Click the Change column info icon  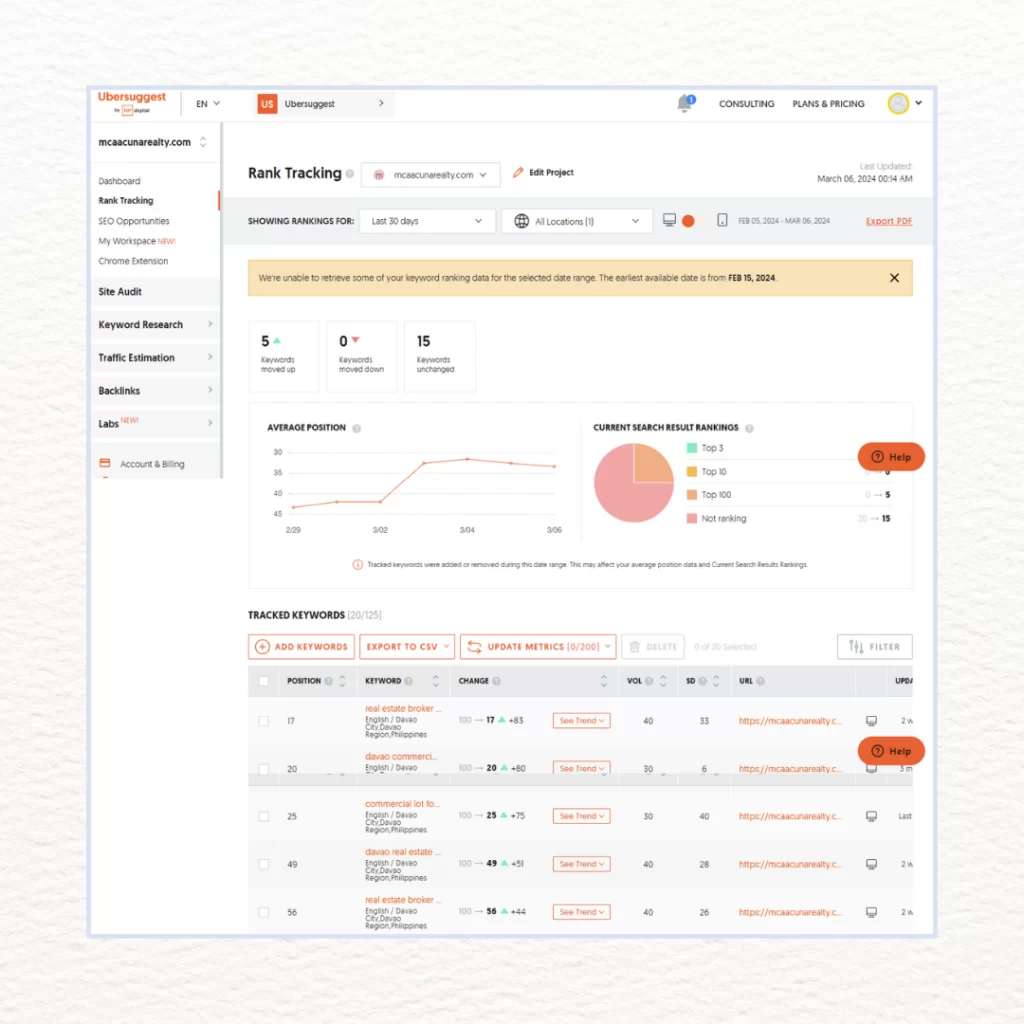496,681
